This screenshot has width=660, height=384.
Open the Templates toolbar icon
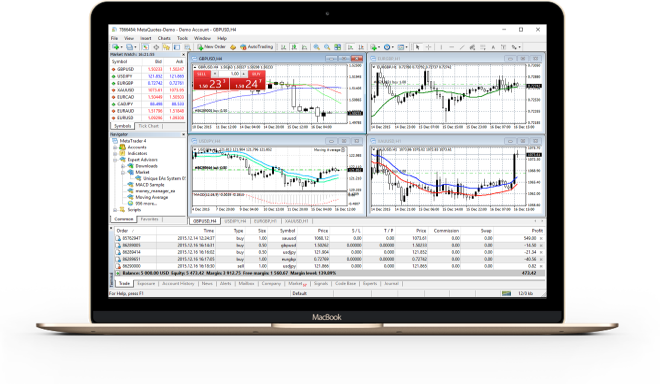tap(401, 47)
